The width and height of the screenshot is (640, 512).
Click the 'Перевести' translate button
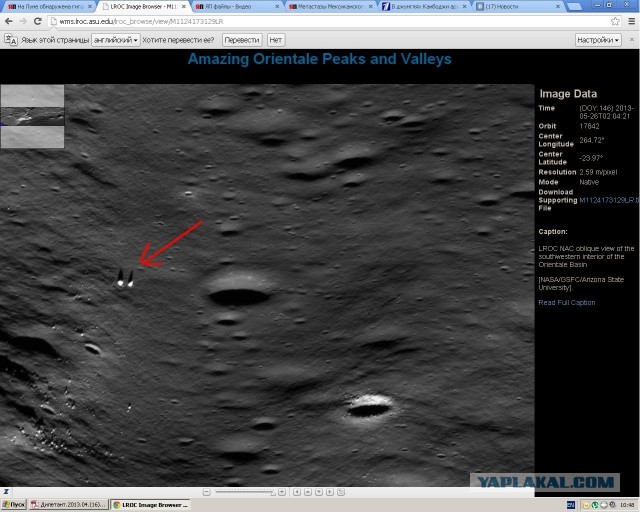point(242,40)
